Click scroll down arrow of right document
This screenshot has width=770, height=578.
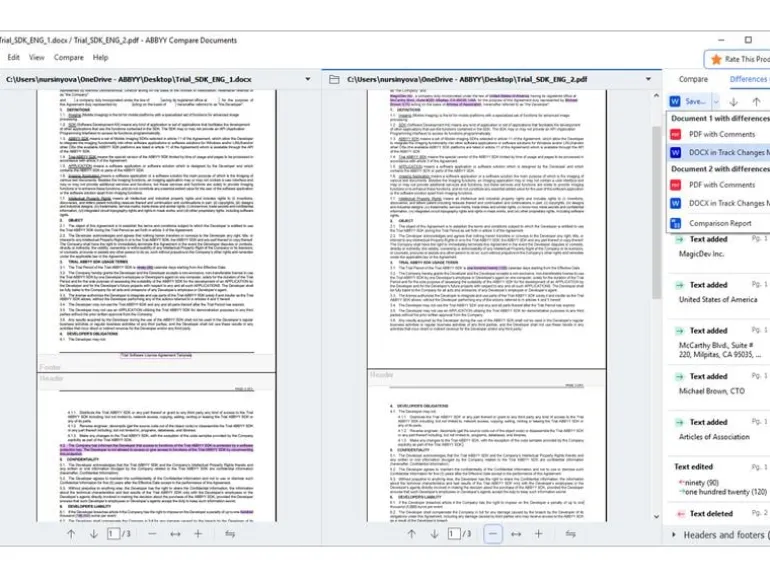(657, 517)
